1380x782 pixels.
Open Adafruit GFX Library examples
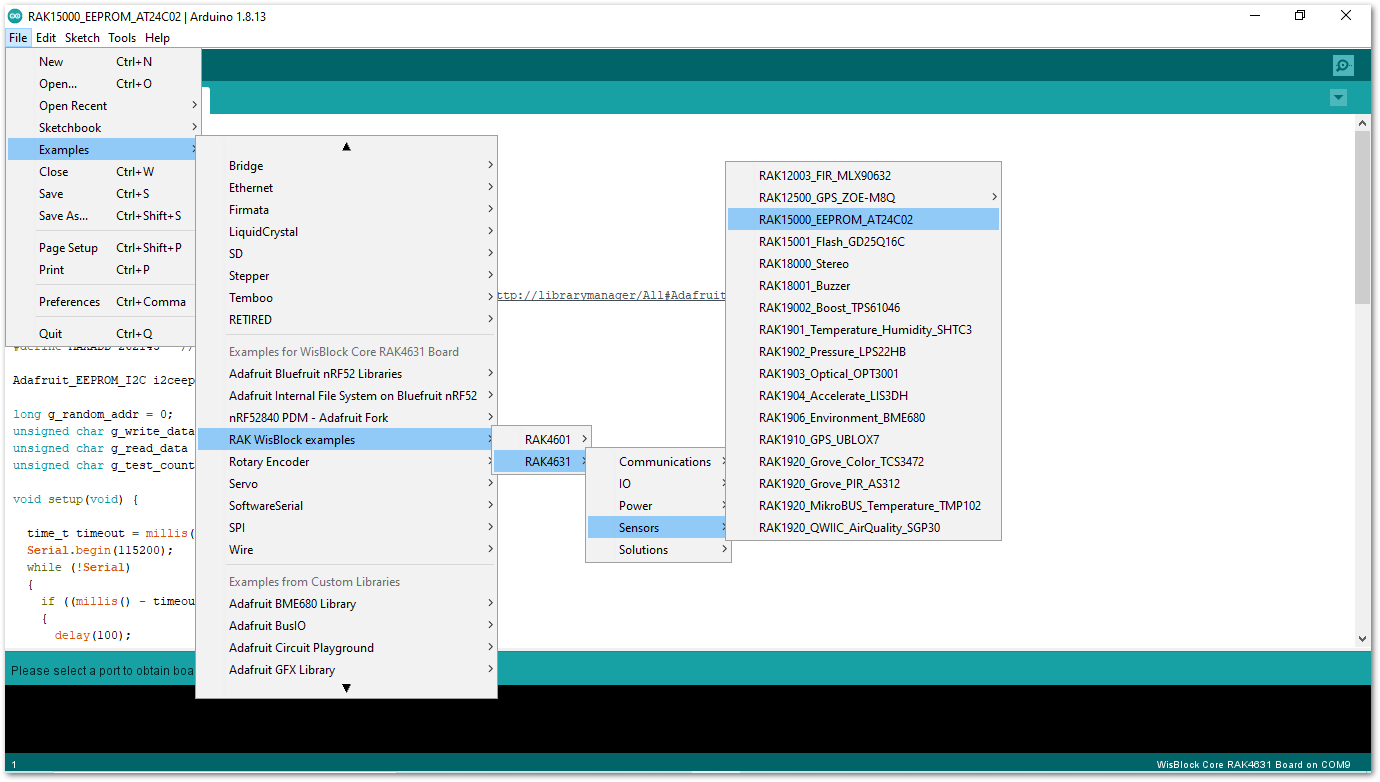click(346, 670)
